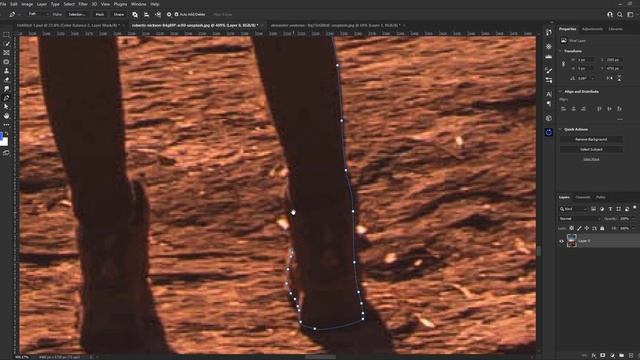Select the Frame tool in the left toolbar

[6, 53]
